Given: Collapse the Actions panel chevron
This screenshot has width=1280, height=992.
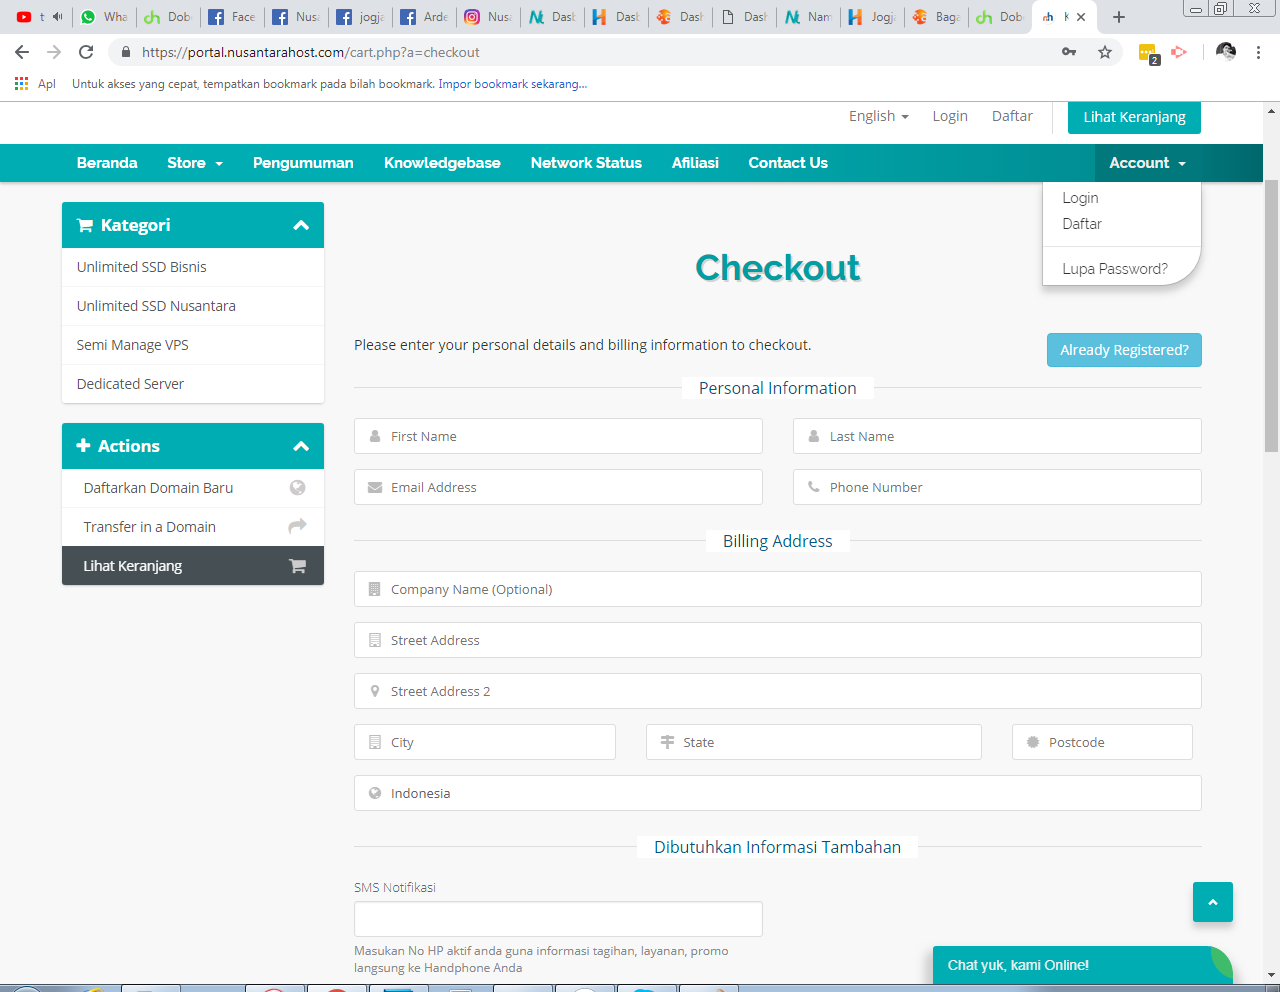Looking at the screenshot, I should click(301, 447).
